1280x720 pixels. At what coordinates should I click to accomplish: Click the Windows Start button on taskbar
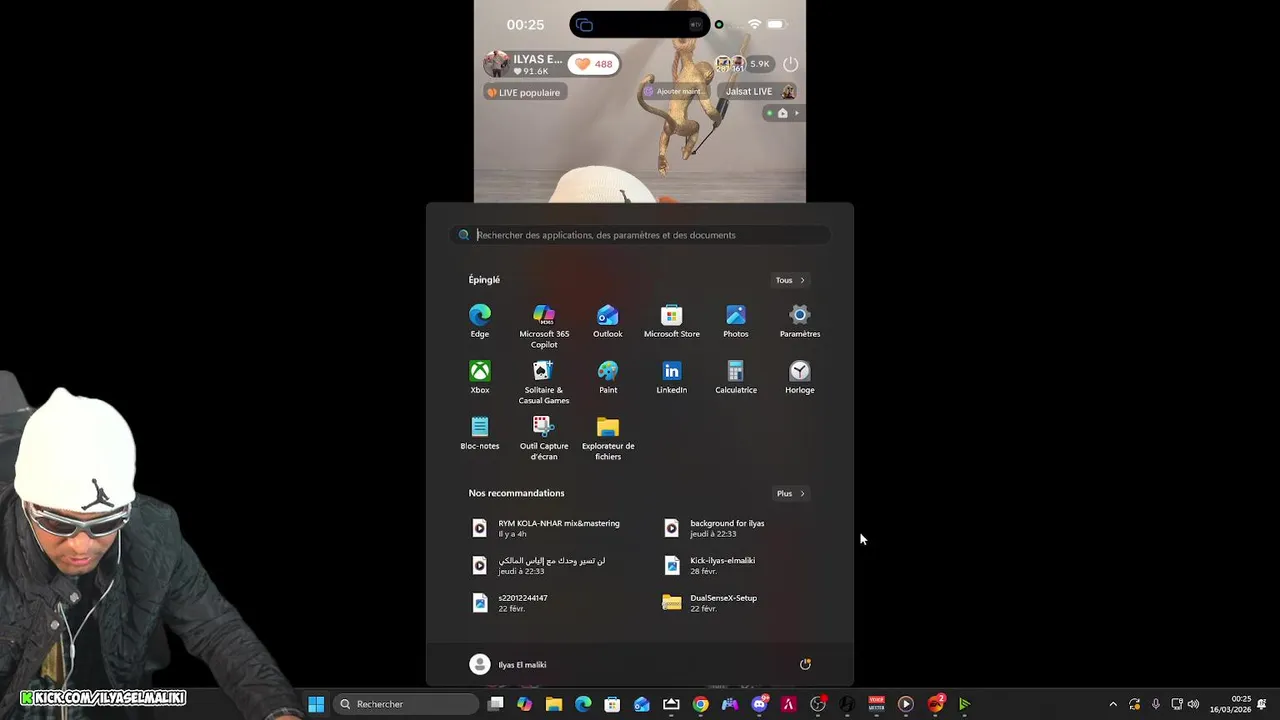pyautogui.click(x=316, y=704)
